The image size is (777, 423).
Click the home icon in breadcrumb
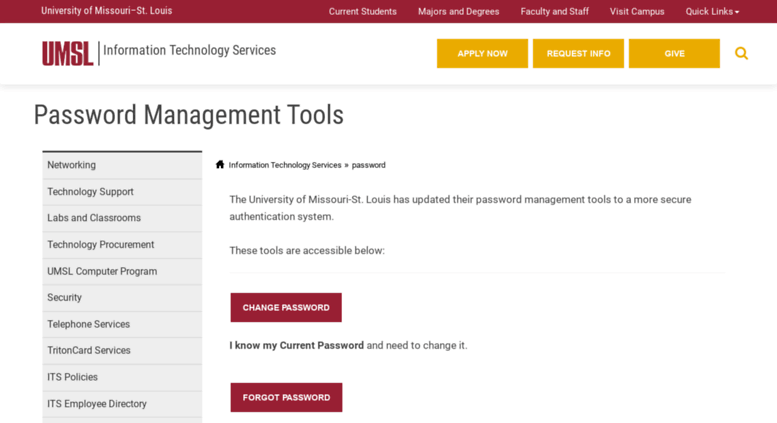click(220, 164)
